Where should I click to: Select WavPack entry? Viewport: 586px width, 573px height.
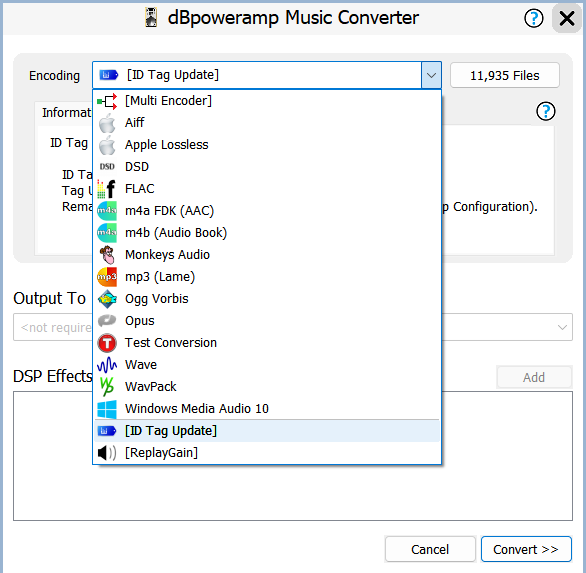pos(267,387)
